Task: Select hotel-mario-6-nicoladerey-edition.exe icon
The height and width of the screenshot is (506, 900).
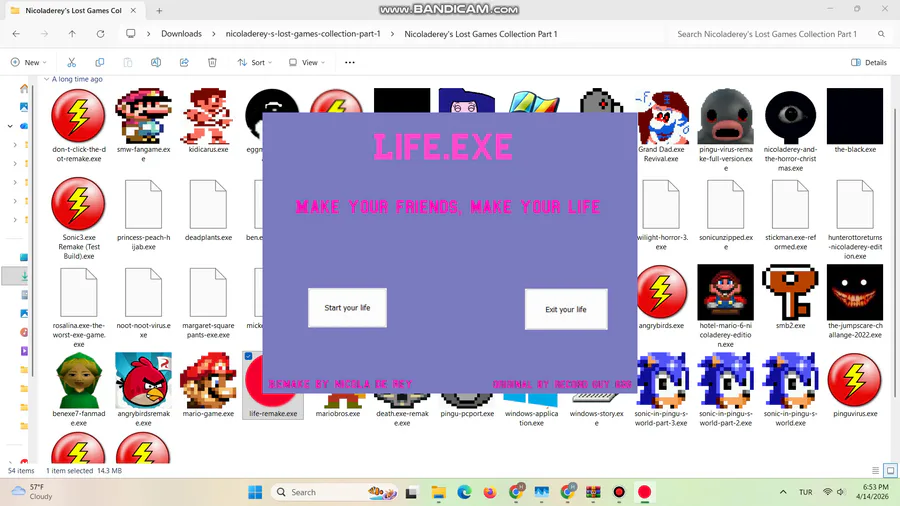Action: coord(726,292)
